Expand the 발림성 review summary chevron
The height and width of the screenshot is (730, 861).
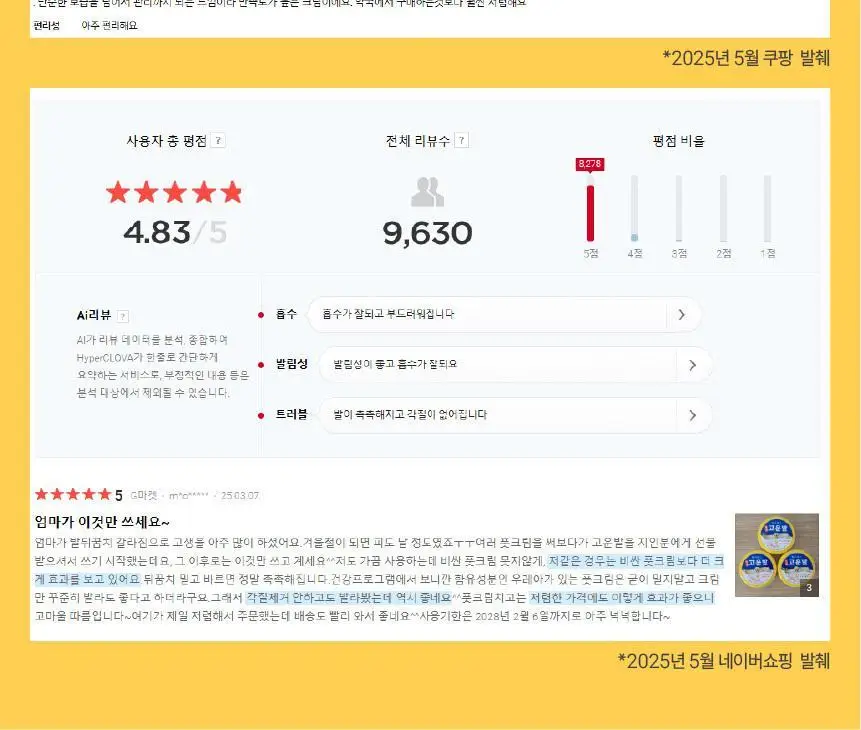pos(692,365)
